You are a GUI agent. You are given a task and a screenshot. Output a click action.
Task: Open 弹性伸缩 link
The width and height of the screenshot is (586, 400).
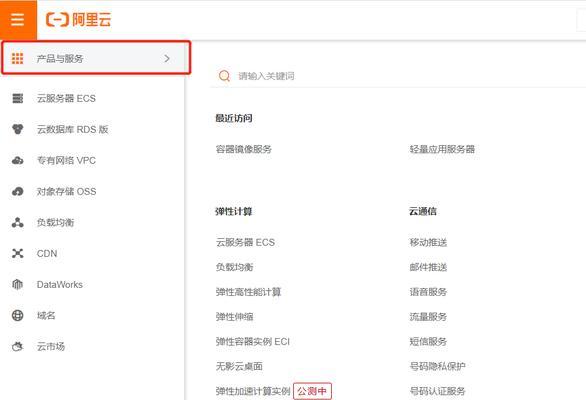(234, 317)
